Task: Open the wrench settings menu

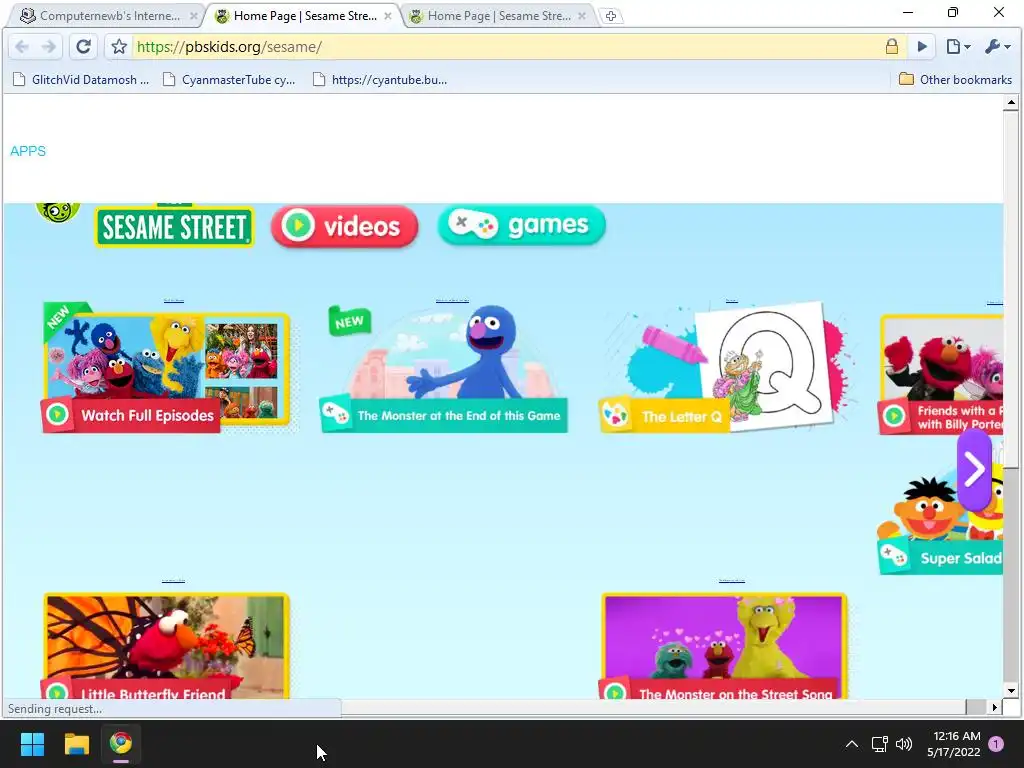Action: tap(997, 46)
